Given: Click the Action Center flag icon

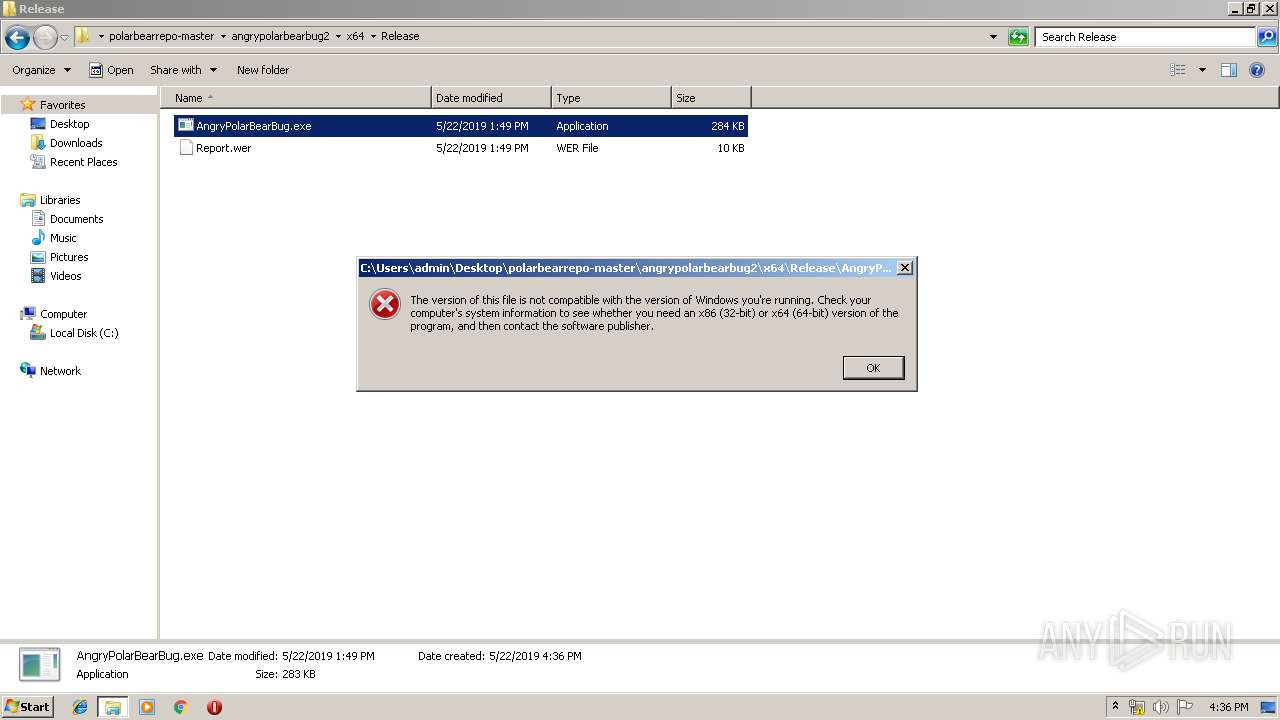Looking at the screenshot, I should (x=1185, y=707).
